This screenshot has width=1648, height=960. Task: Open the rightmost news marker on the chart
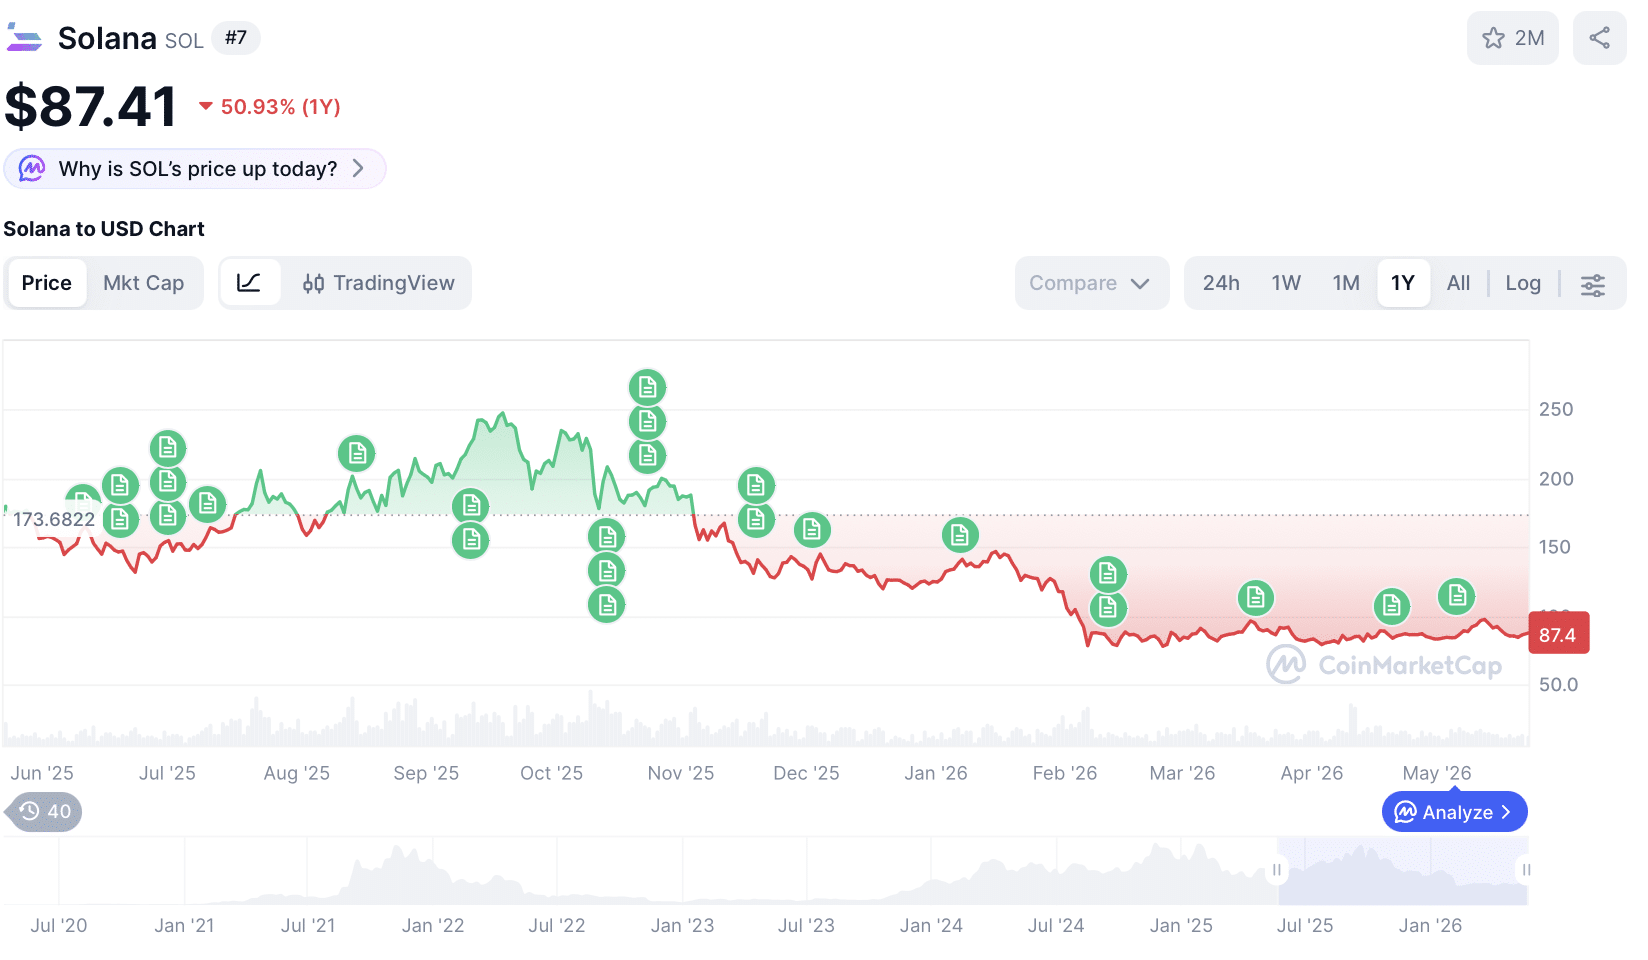coord(1457,596)
